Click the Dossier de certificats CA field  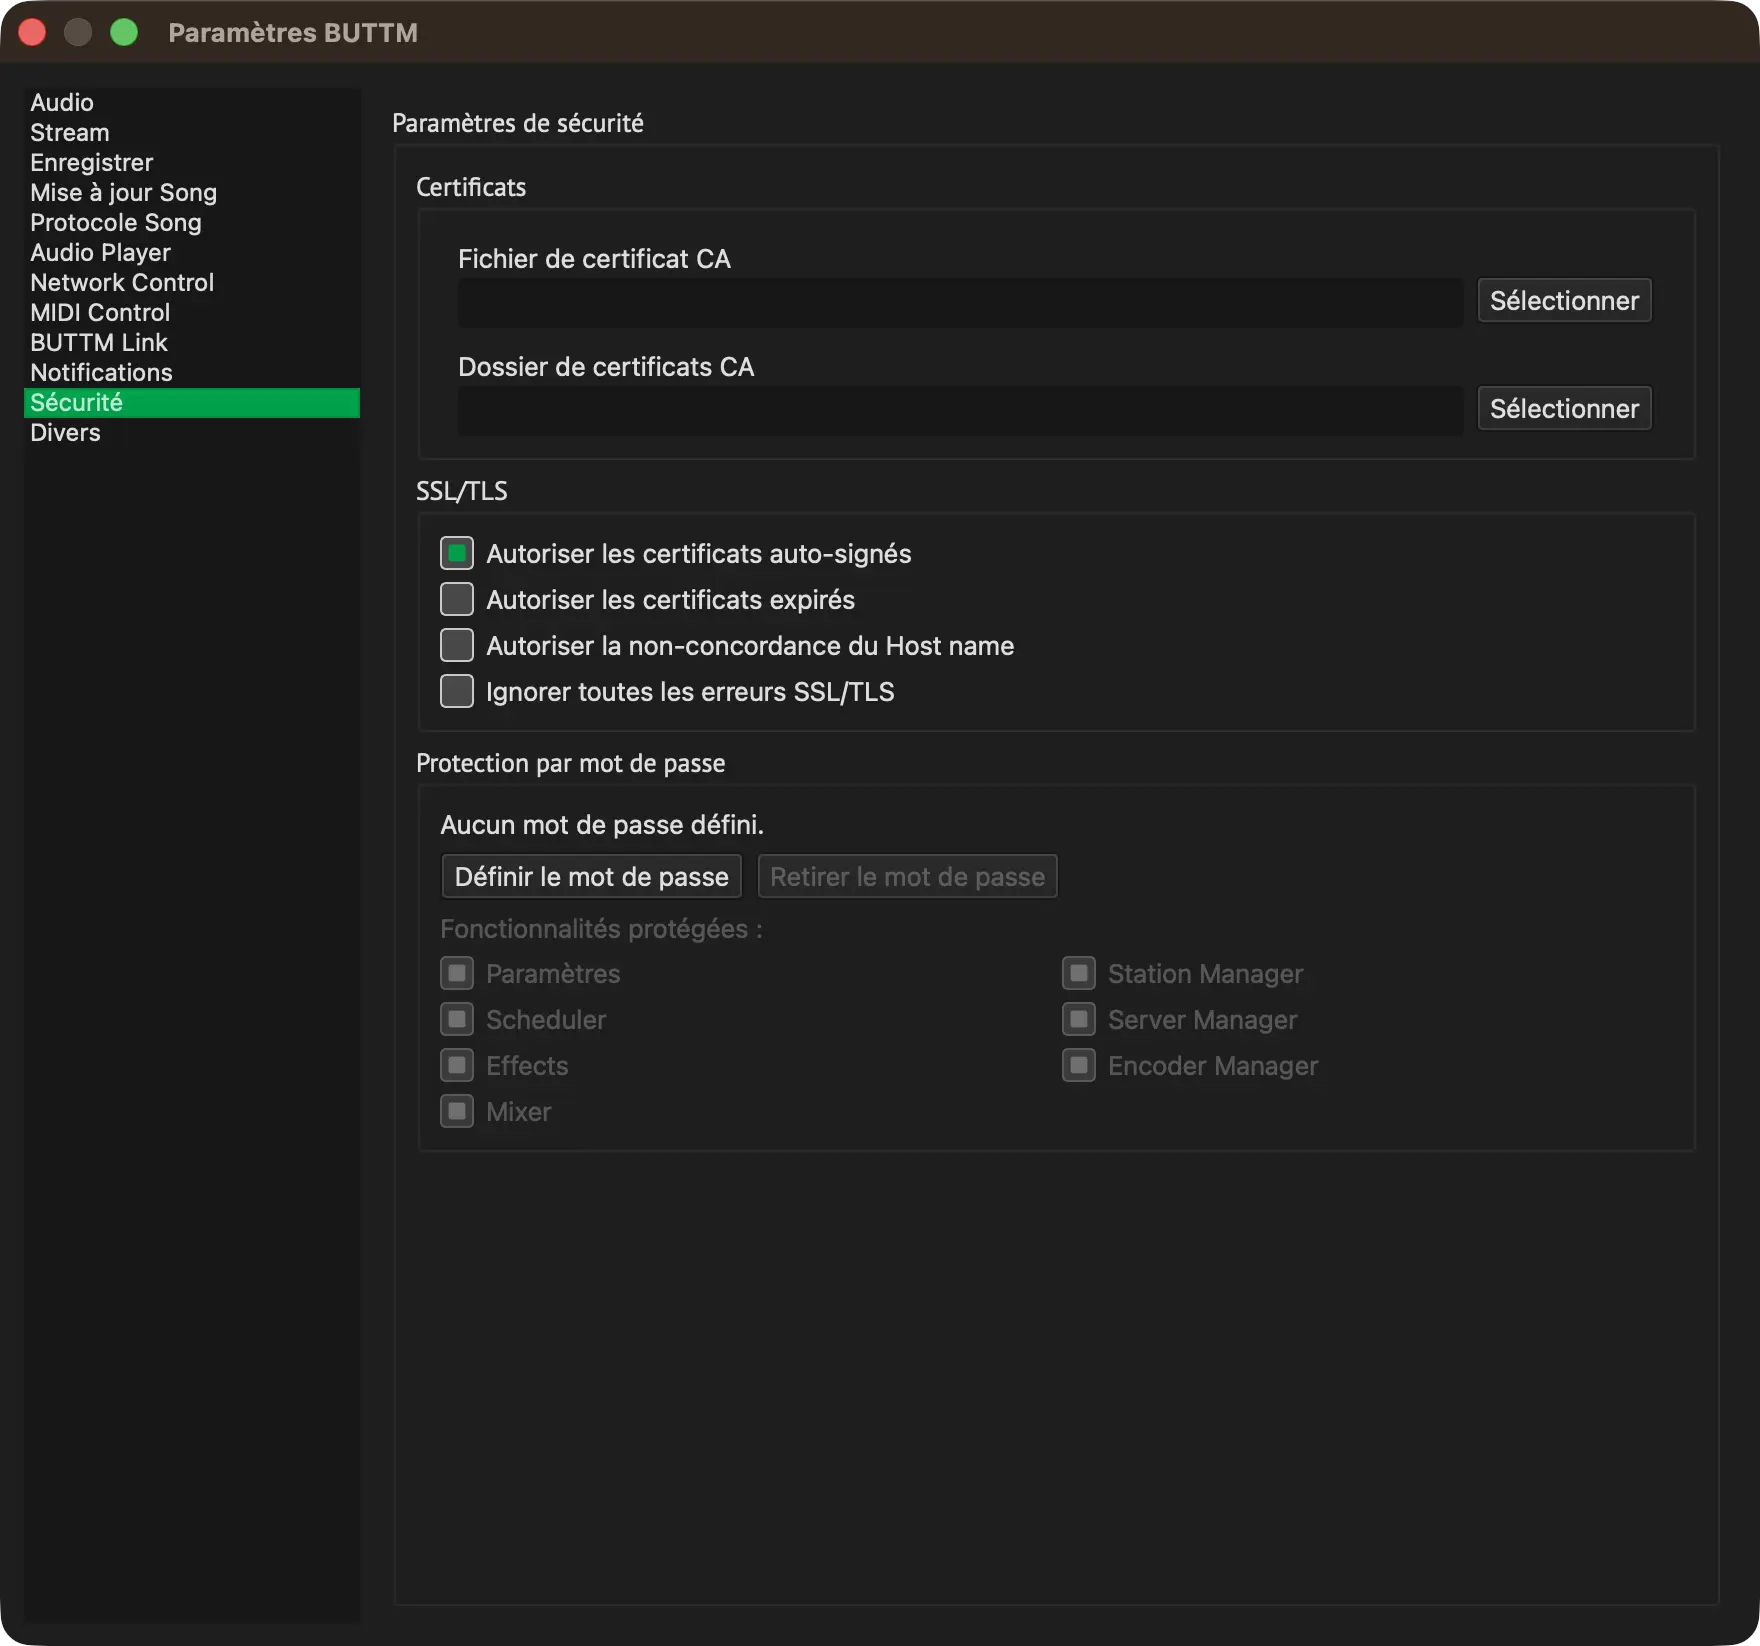point(960,410)
